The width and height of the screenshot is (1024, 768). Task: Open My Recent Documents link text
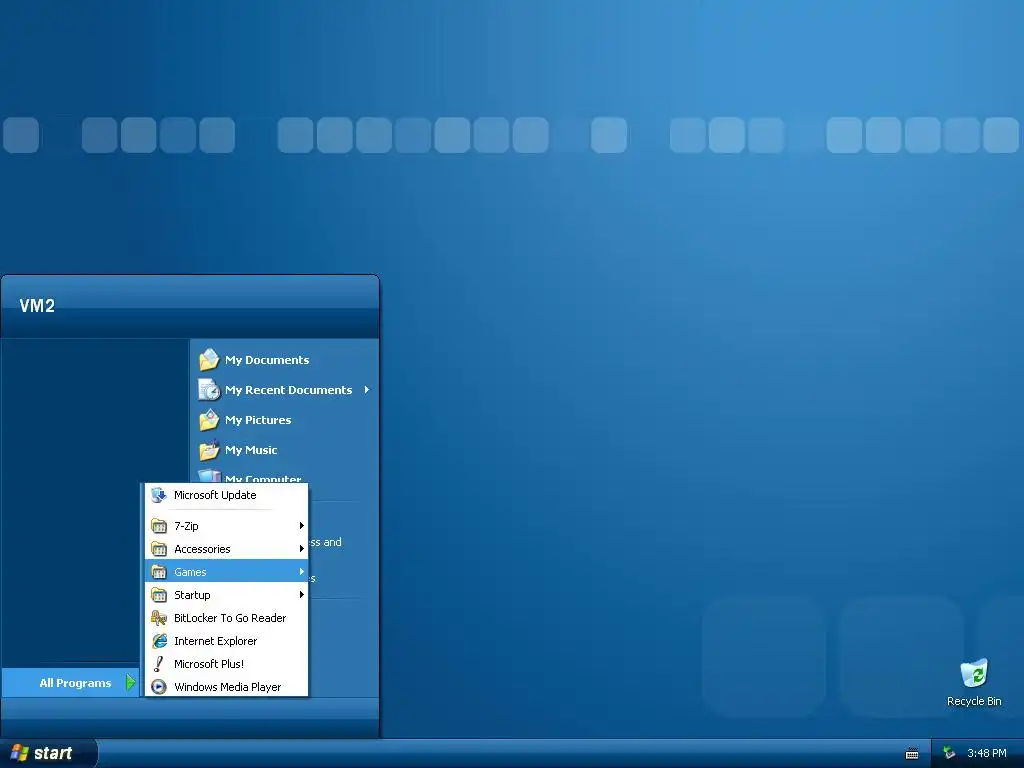point(288,390)
